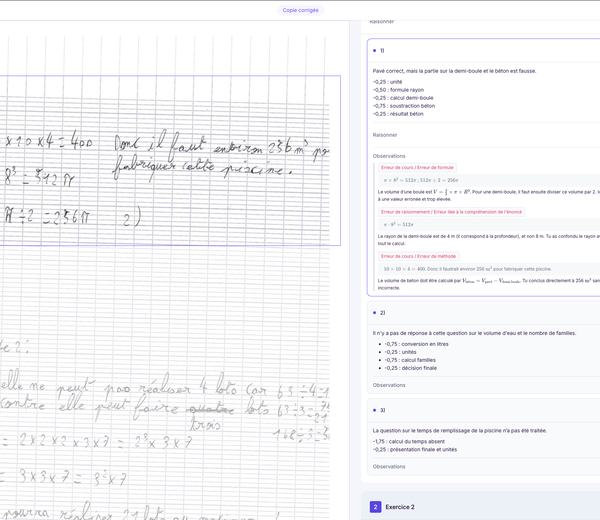This screenshot has height=520, width=600.
Task: Click the '-0,25 : unités' bullet line
Action: [400, 352]
